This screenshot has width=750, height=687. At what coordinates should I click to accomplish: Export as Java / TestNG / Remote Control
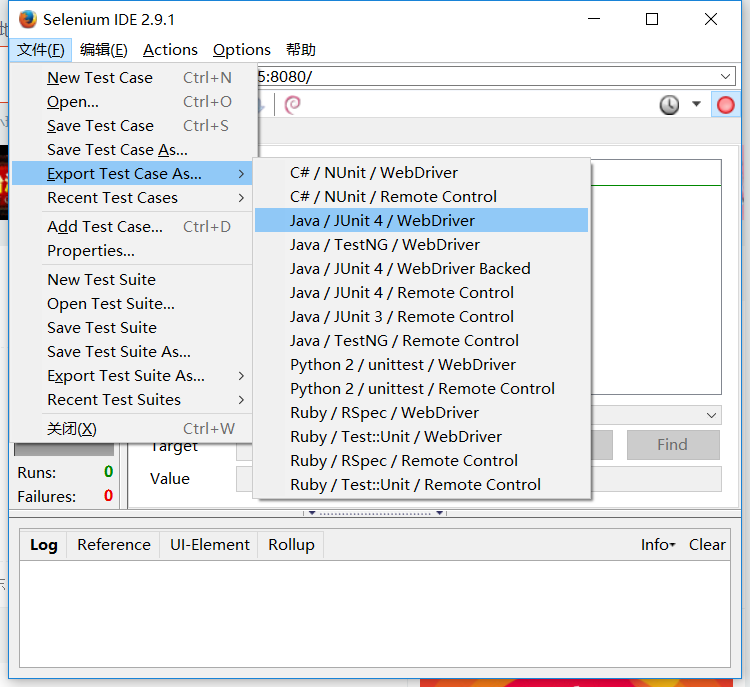tap(421, 341)
